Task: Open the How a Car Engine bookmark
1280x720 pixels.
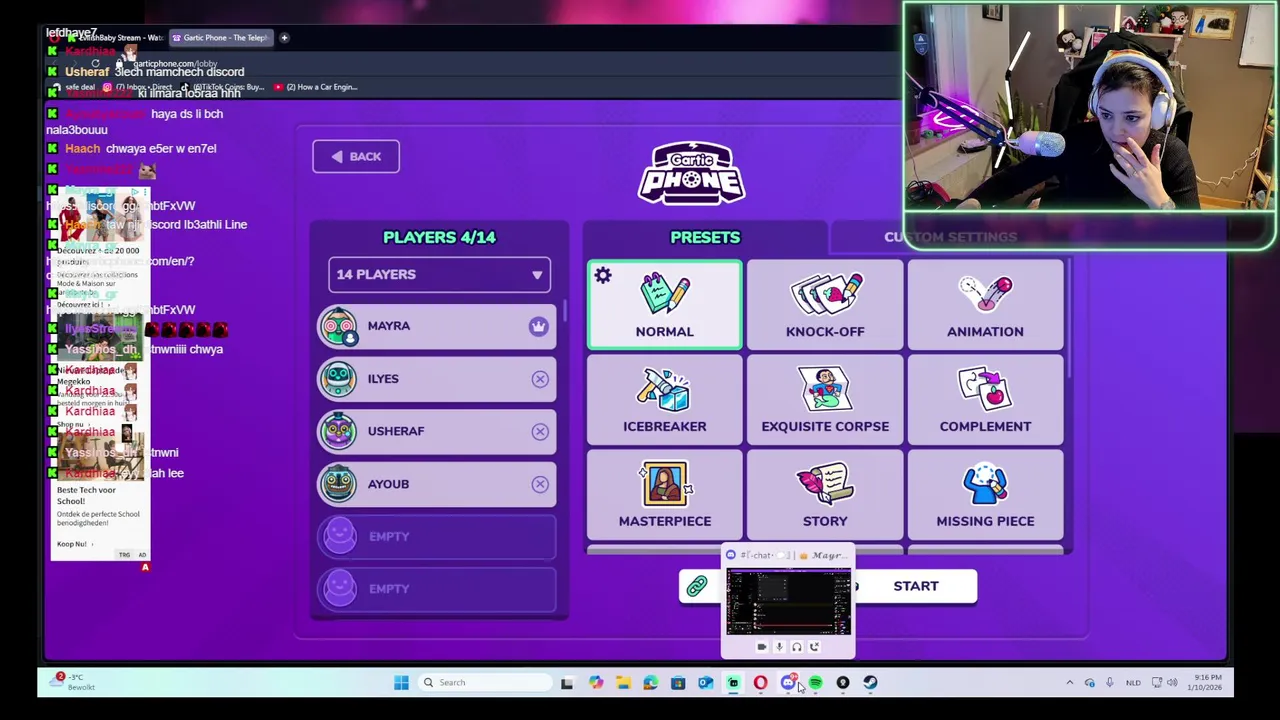Action: click(x=315, y=87)
